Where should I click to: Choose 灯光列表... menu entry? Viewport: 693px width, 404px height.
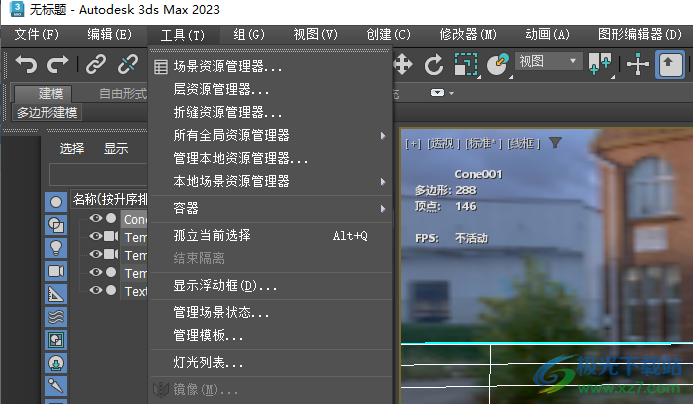[270, 363]
